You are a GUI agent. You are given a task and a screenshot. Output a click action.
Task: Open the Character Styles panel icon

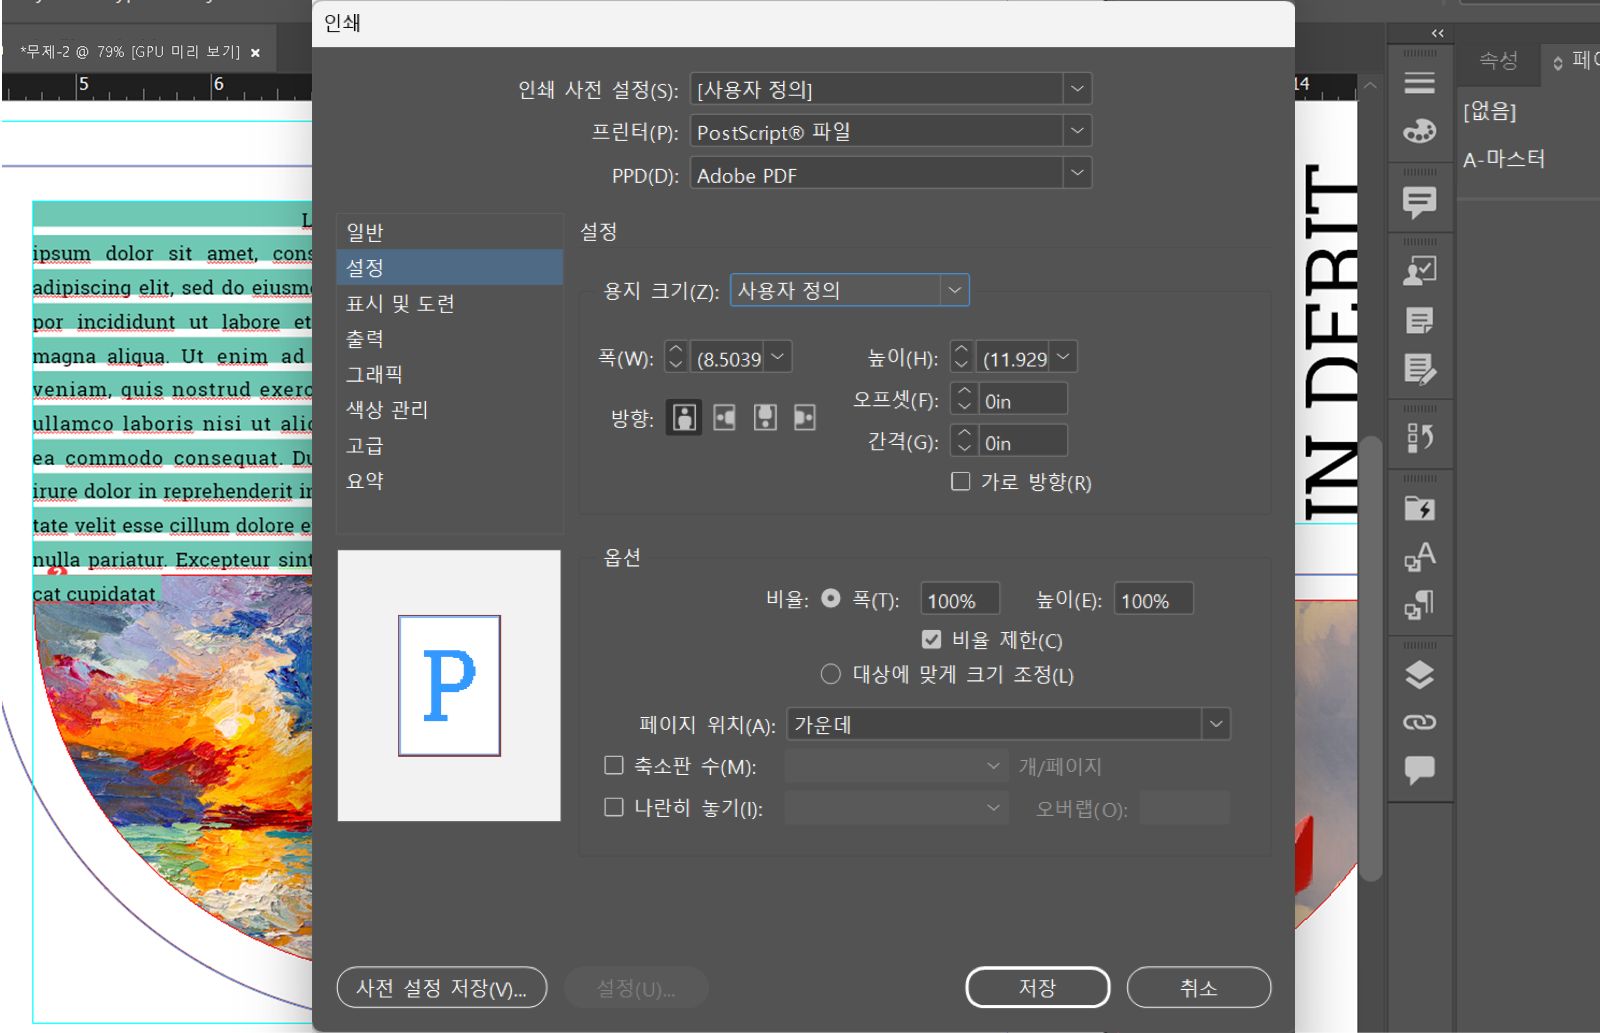coord(1419,556)
